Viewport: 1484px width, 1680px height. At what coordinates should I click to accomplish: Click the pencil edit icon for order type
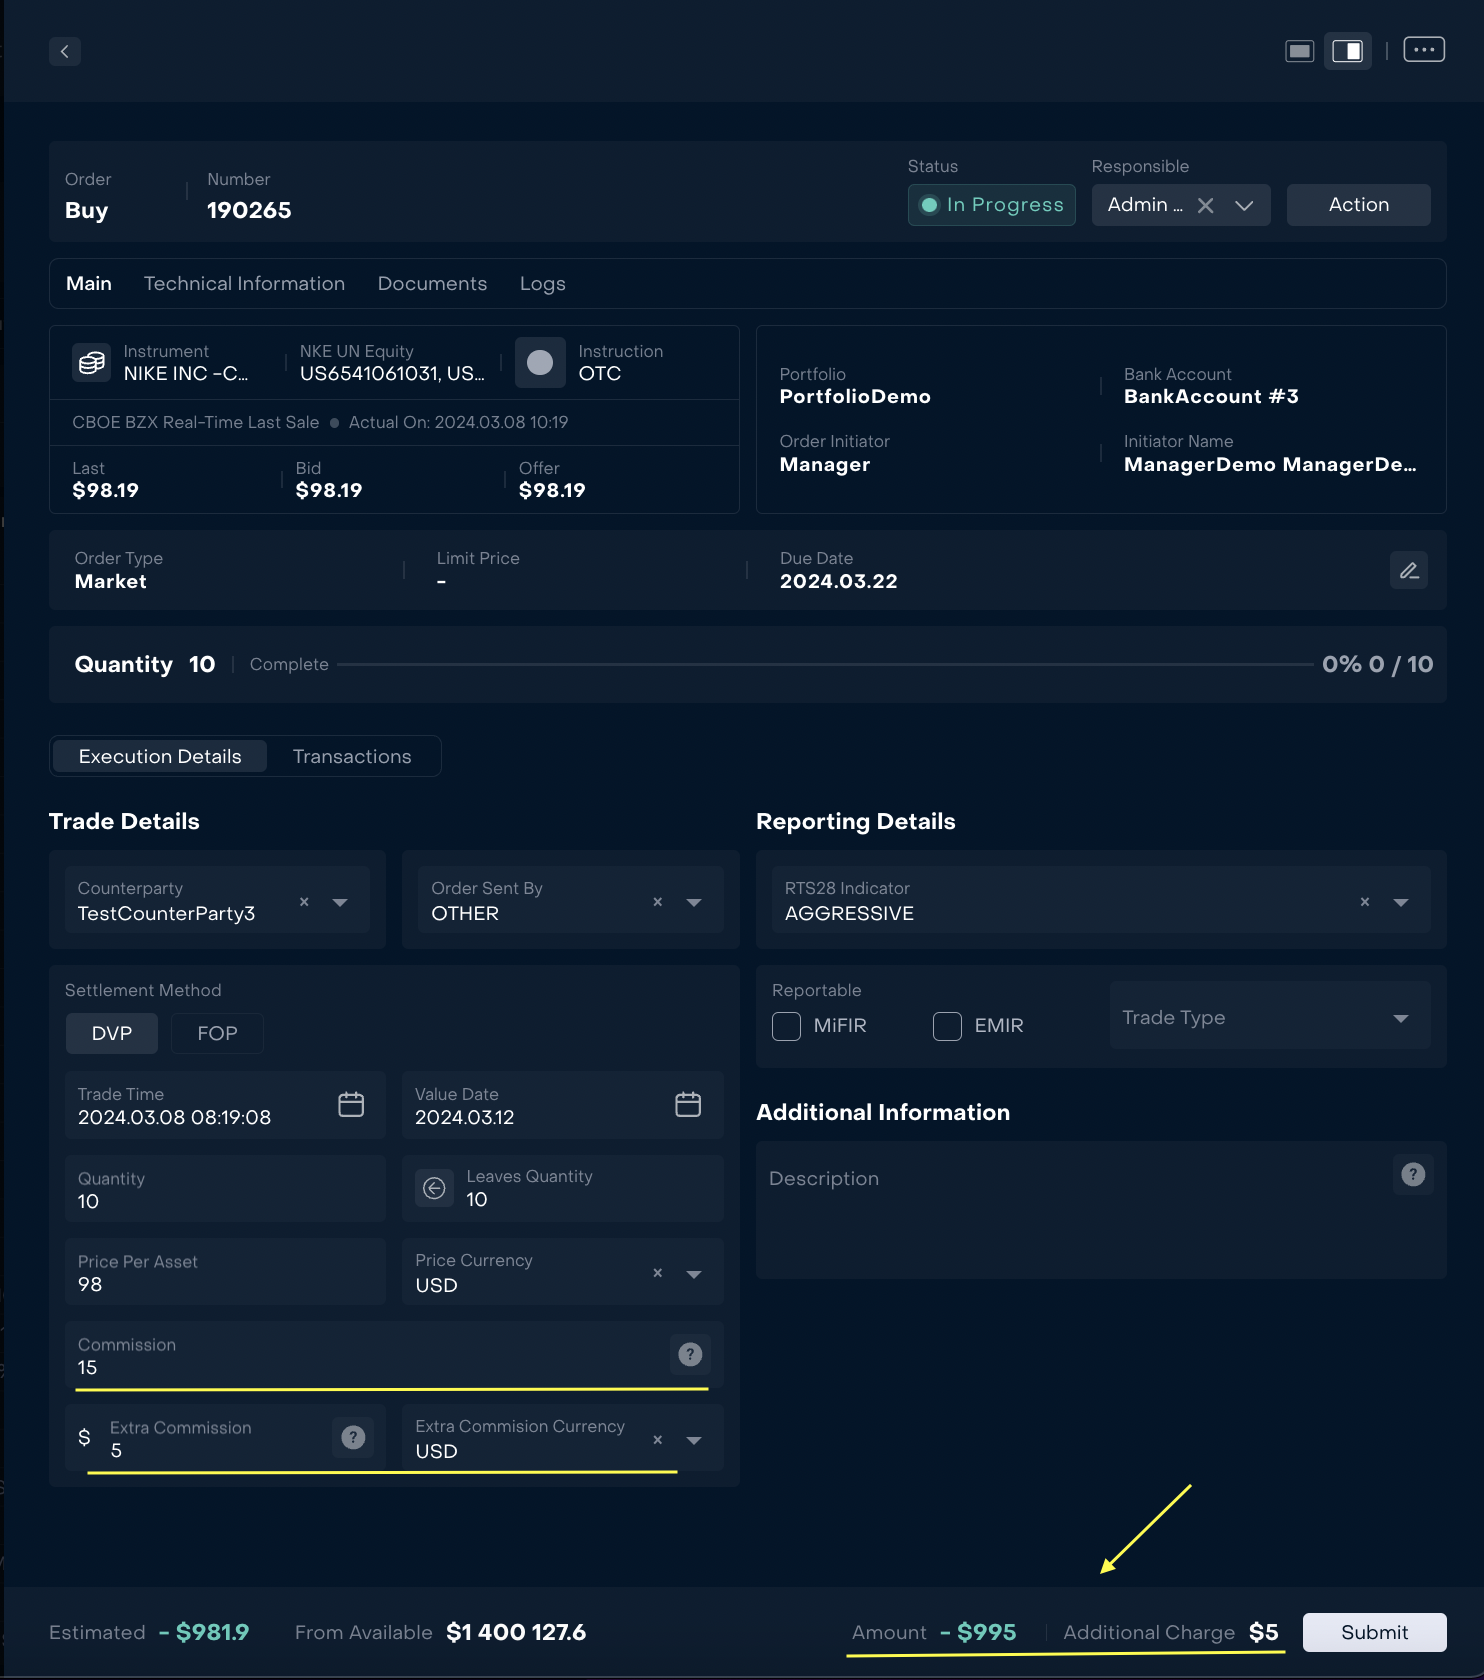coord(1408,570)
